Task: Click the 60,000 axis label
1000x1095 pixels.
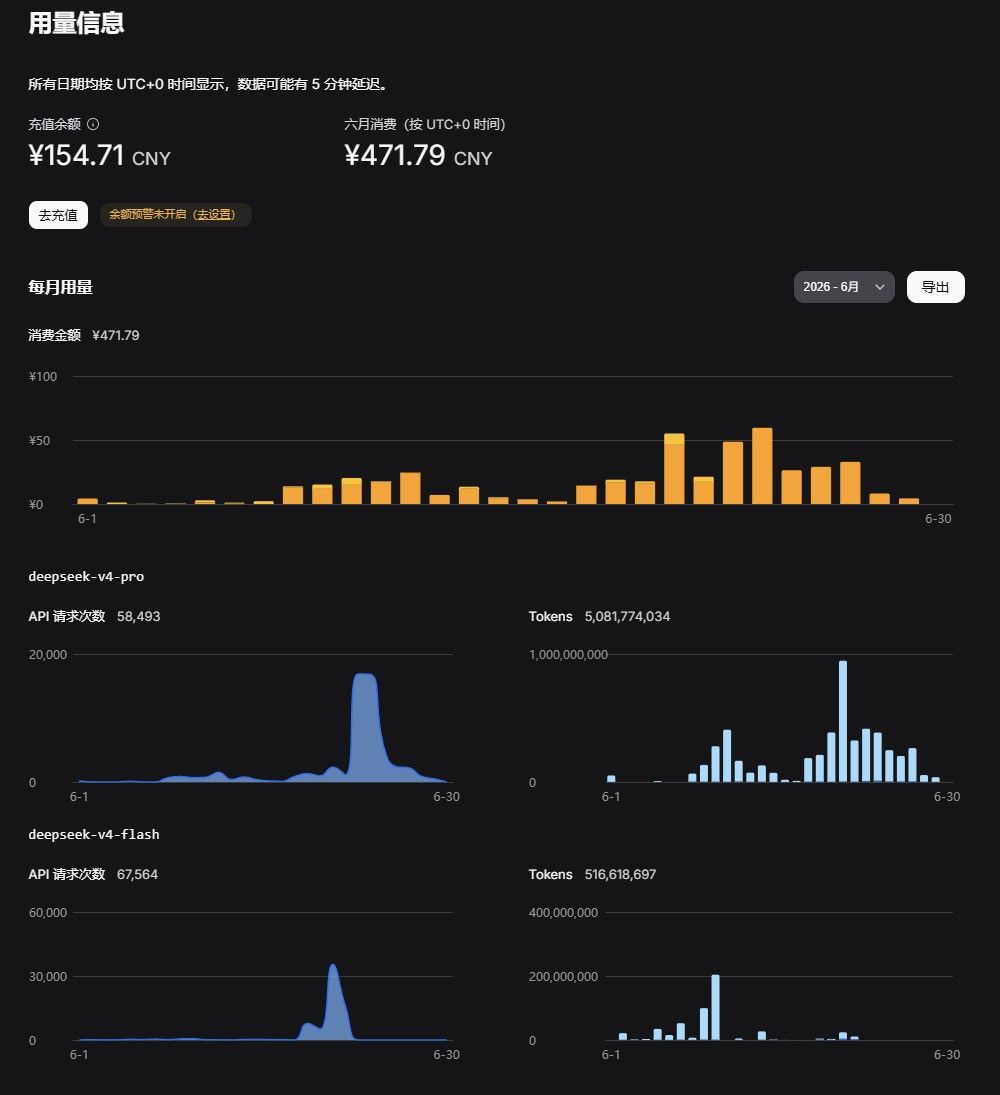Action: (x=47, y=913)
